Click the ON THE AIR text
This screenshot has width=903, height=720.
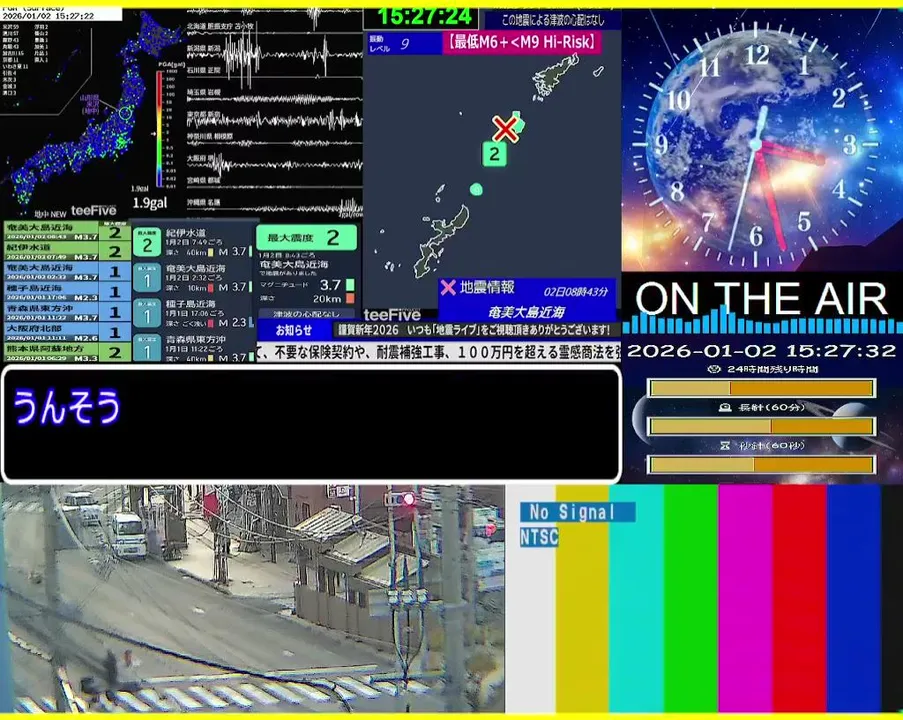(x=761, y=300)
